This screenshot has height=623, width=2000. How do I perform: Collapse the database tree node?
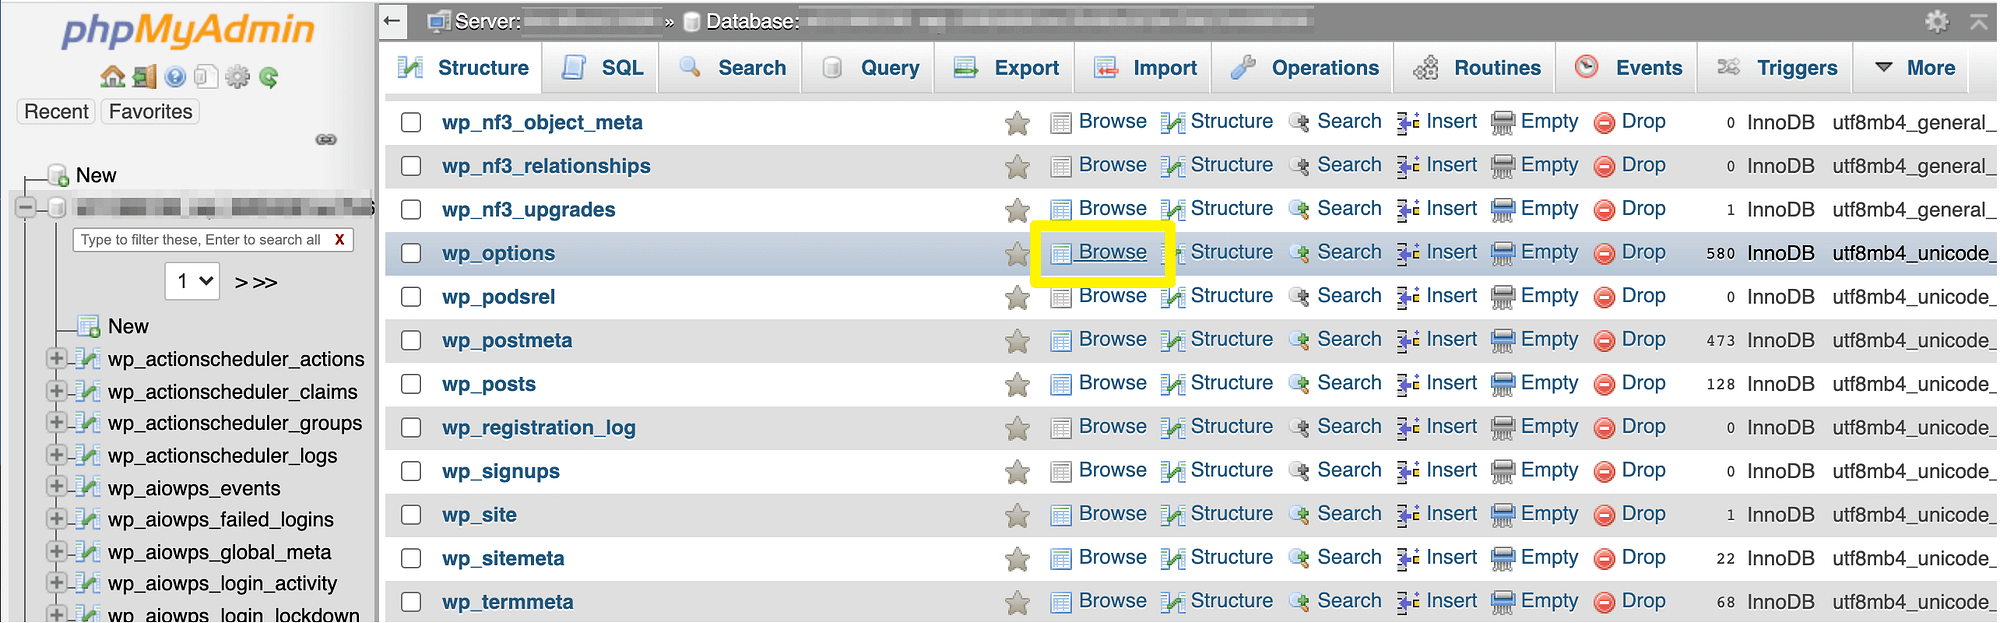pyautogui.click(x=26, y=207)
